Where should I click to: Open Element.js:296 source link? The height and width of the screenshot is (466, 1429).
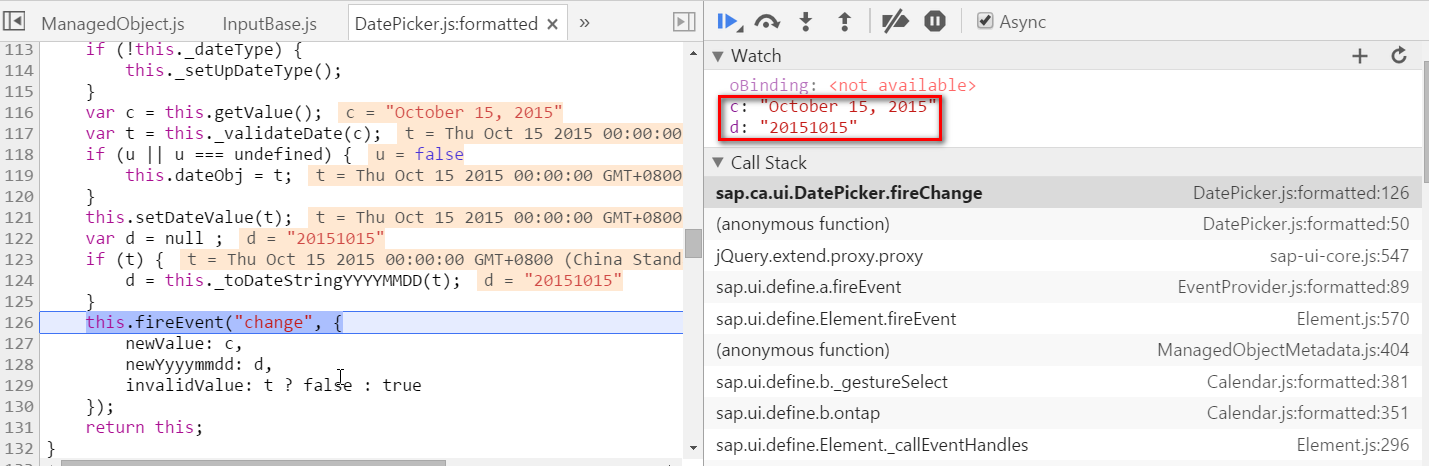pyautogui.click(x=1353, y=446)
